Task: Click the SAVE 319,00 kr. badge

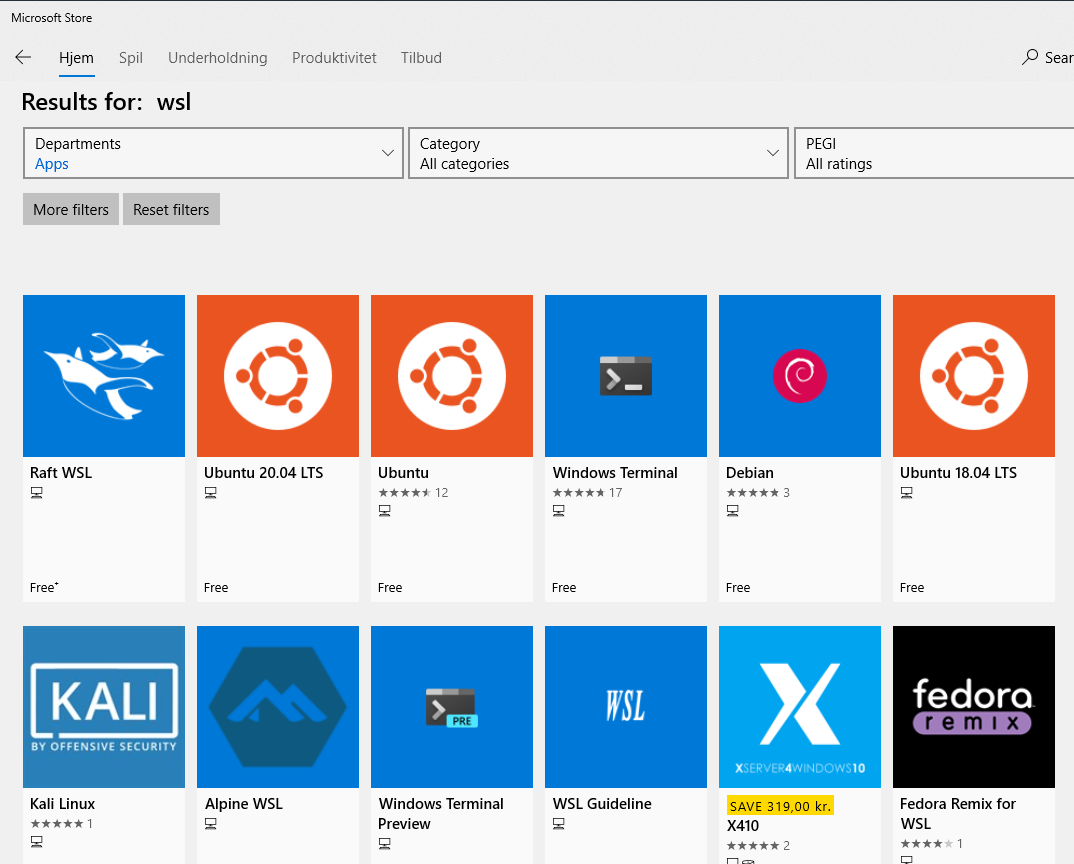Action: pos(780,806)
